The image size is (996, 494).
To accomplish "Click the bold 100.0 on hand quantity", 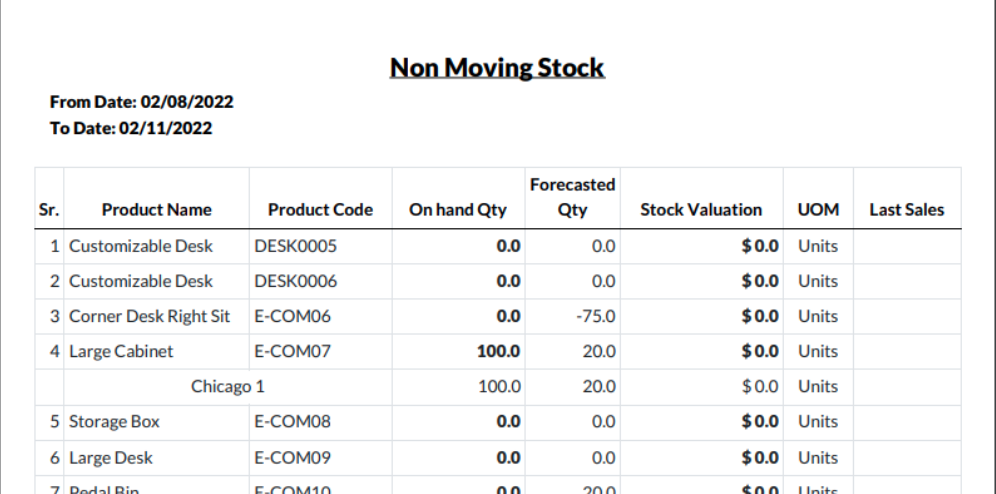I will pos(501,351).
